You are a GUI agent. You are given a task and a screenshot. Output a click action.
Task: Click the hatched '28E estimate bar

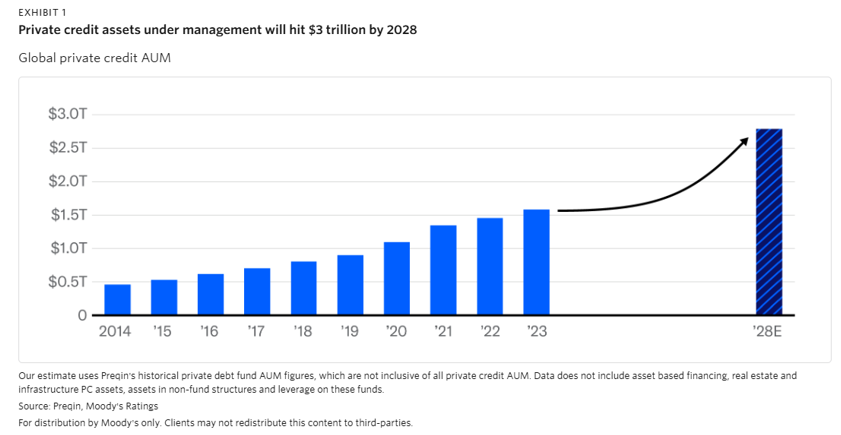coord(768,222)
